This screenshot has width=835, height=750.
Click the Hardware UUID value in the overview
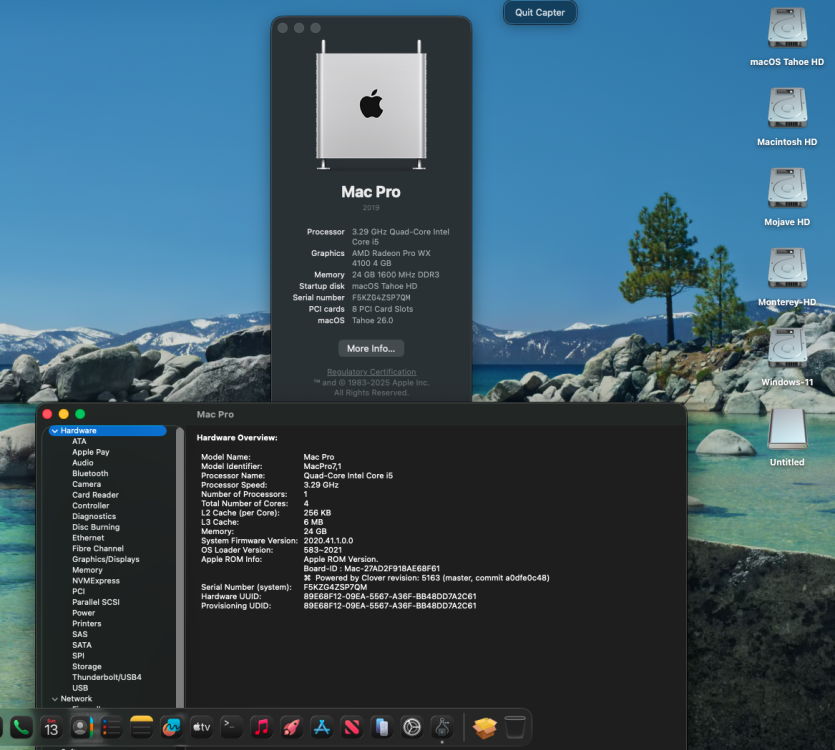point(390,596)
